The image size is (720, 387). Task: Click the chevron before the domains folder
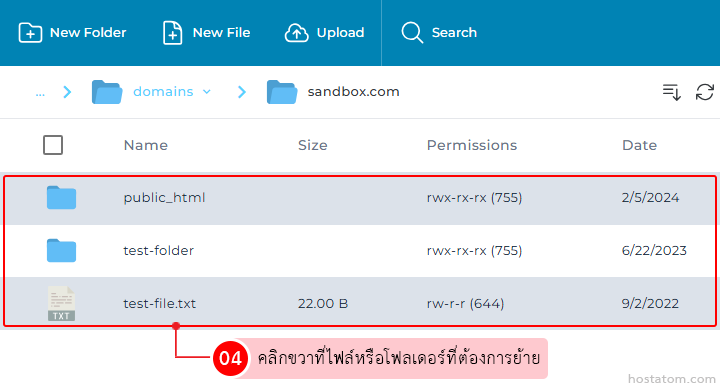click(67, 92)
